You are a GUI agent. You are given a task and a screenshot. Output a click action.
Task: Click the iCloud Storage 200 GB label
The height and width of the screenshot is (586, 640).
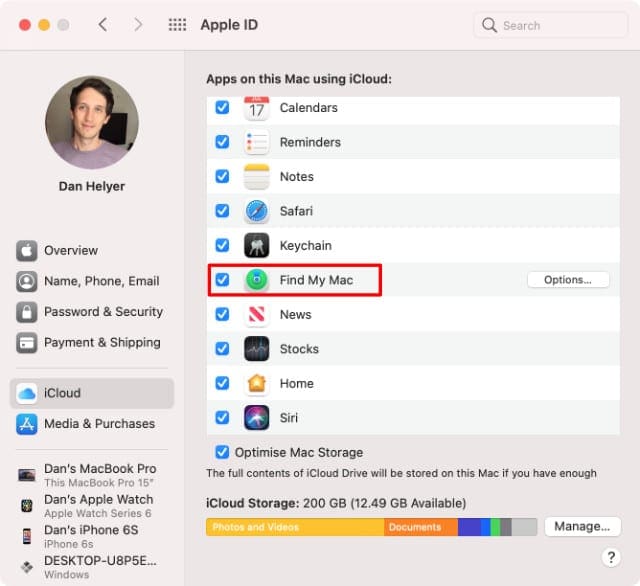tap(336, 503)
